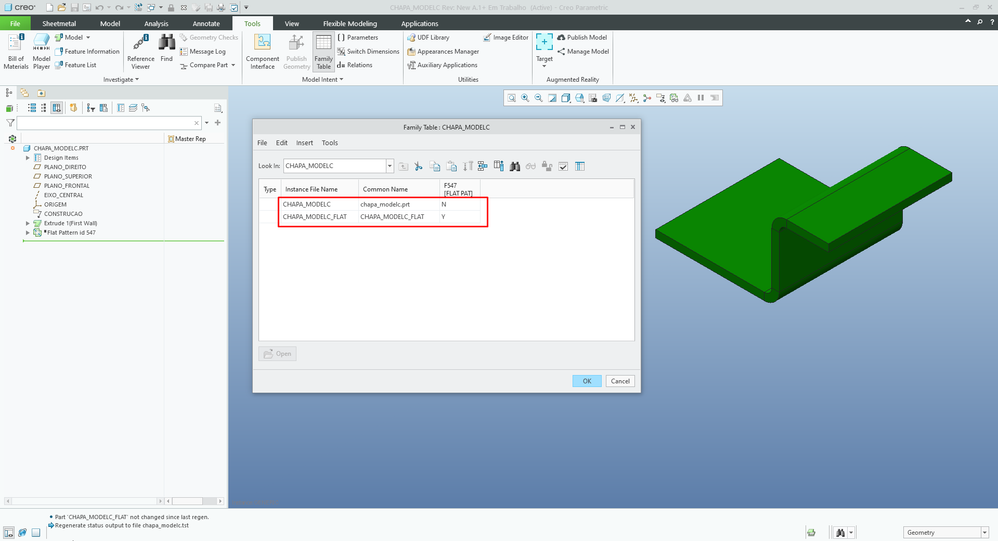Toggle datum display filters icon

[633, 98]
